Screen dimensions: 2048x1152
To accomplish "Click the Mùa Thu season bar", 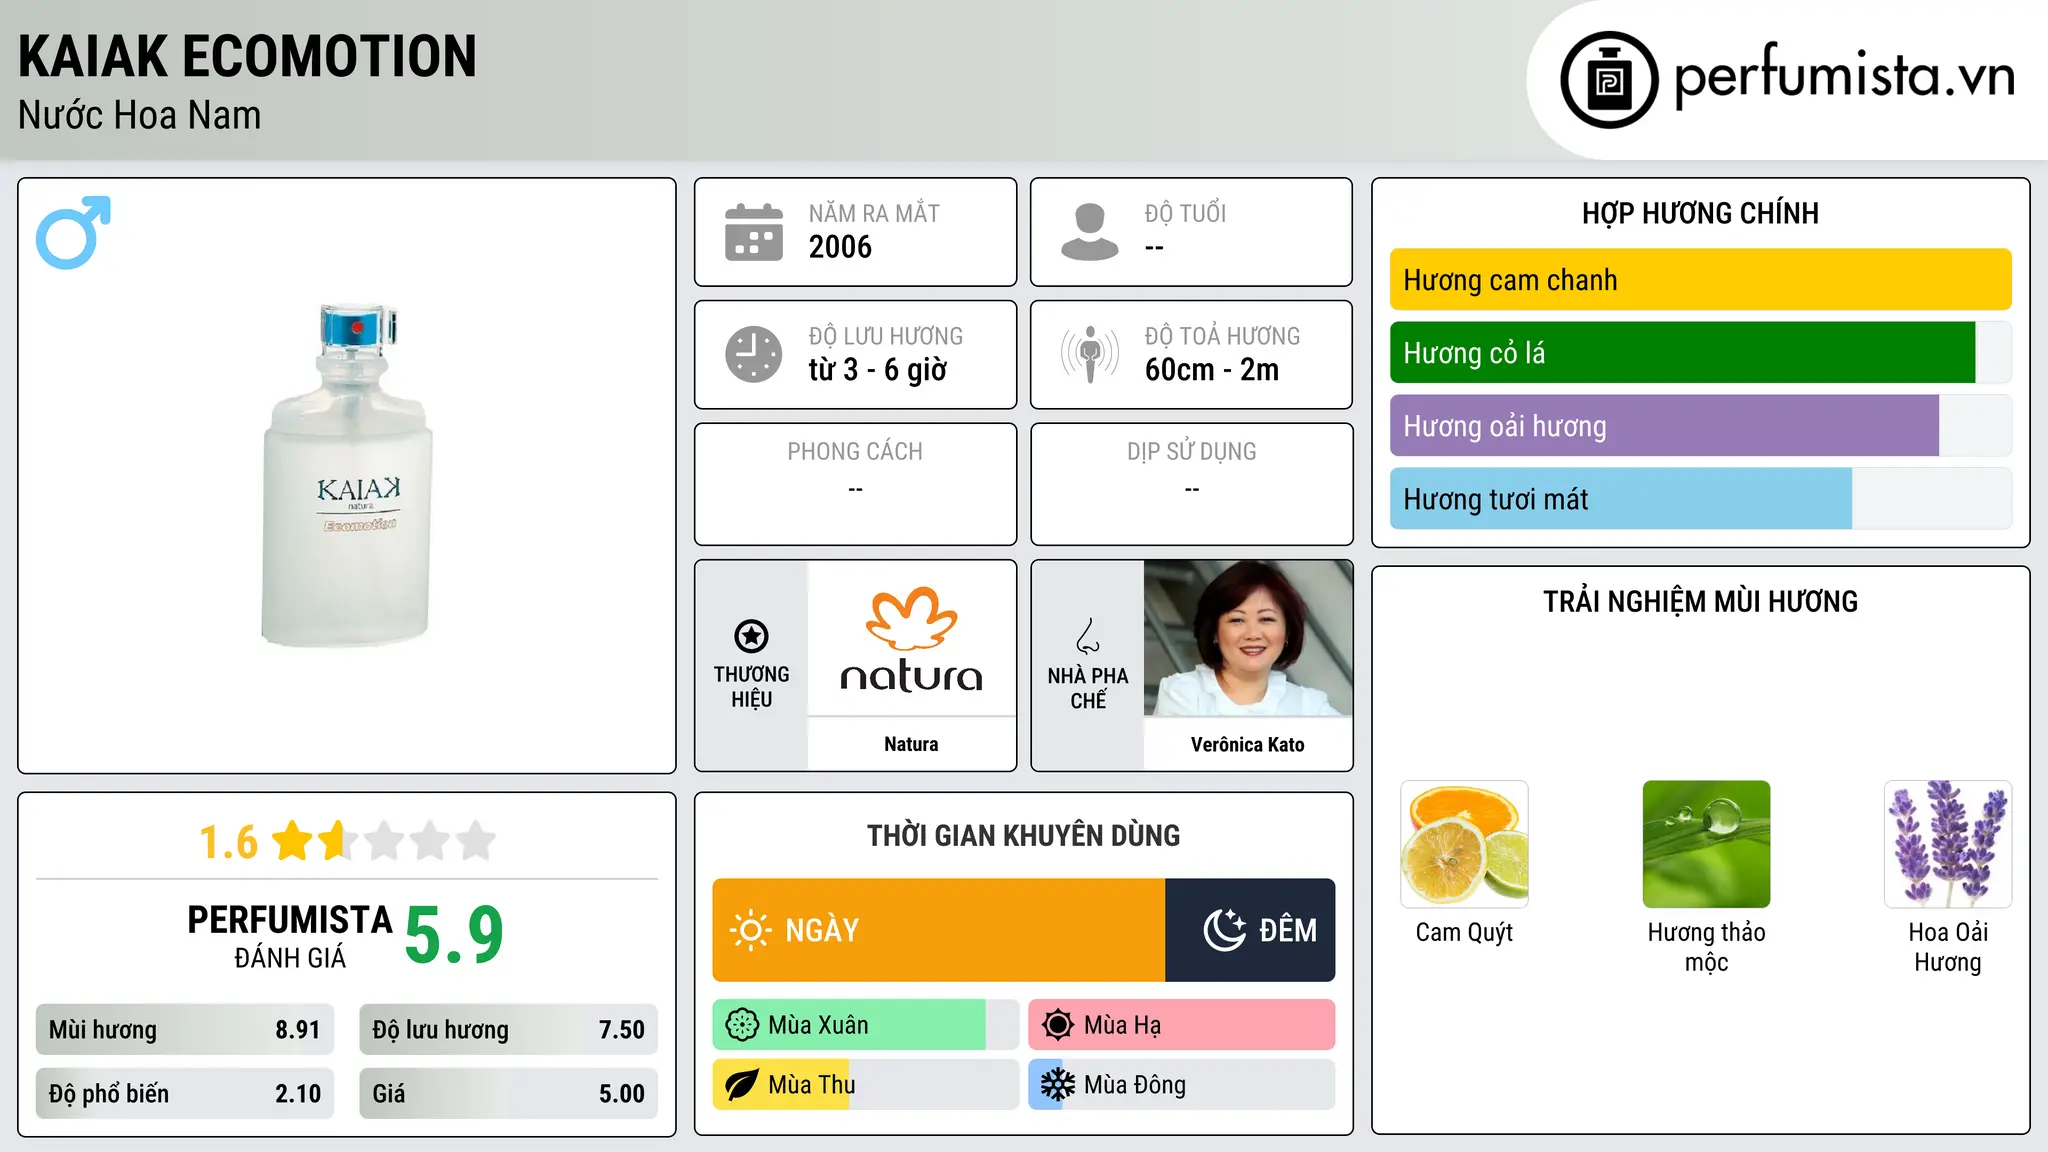I will [866, 1085].
